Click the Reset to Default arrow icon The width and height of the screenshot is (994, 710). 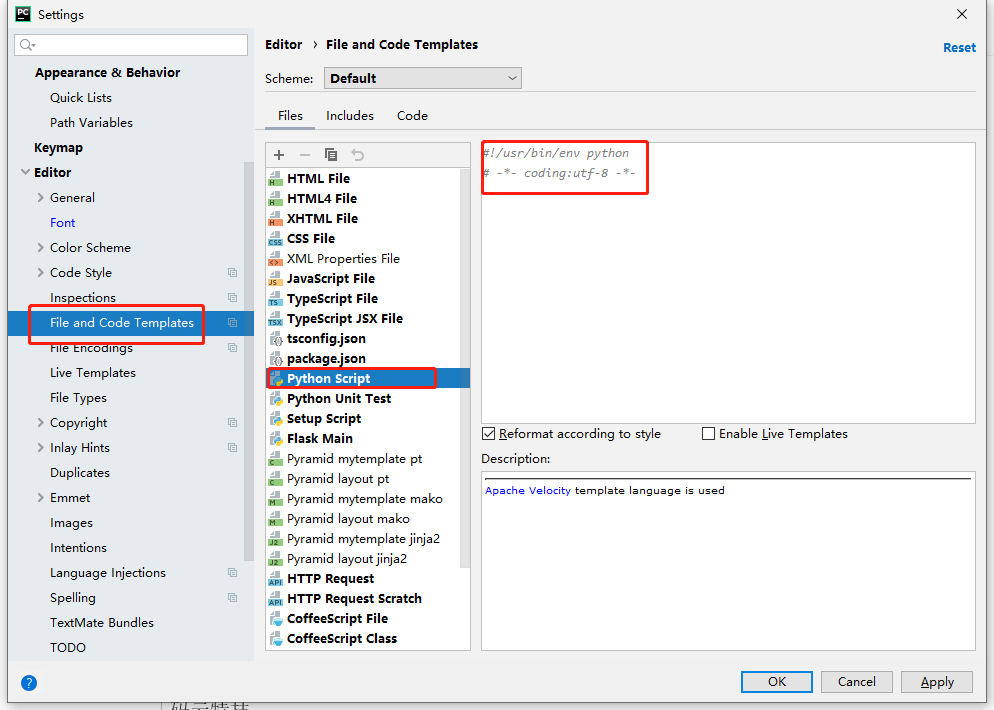[x=358, y=155]
